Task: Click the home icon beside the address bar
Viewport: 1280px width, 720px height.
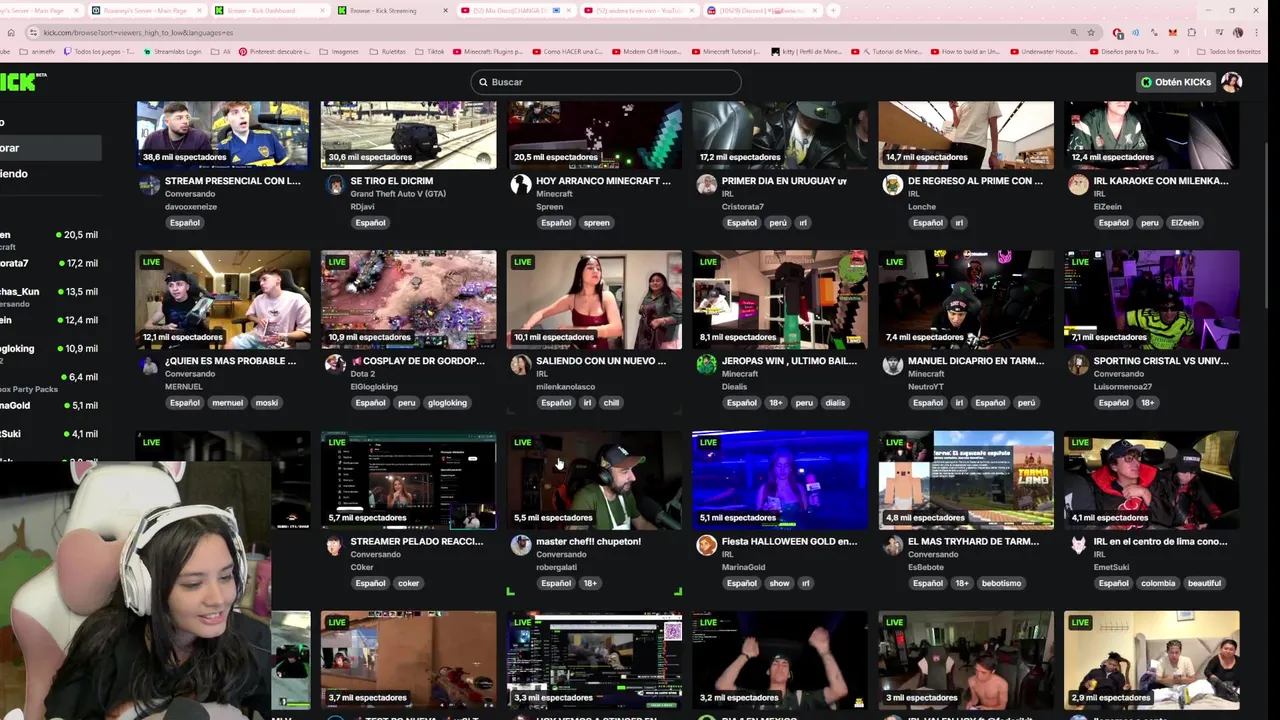Action: click(x=11, y=32)
